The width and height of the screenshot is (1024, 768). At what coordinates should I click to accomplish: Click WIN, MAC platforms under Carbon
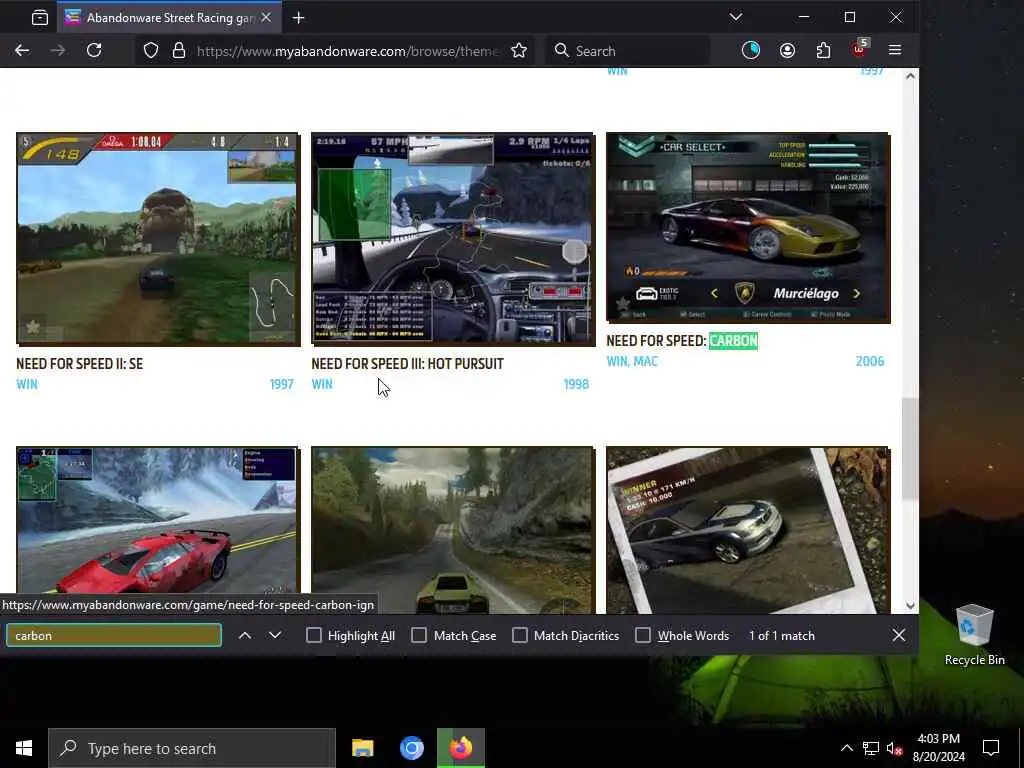pyautogui.click(x=632, y=361)
